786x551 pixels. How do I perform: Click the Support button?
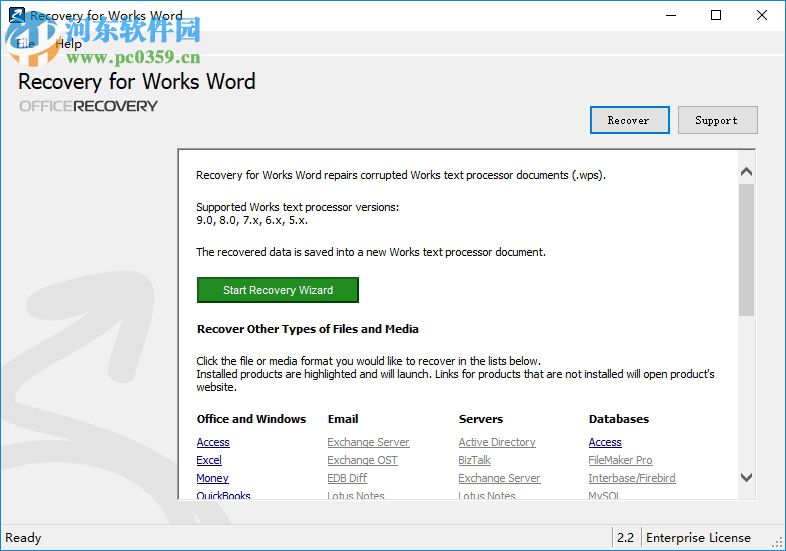[717, 120]
